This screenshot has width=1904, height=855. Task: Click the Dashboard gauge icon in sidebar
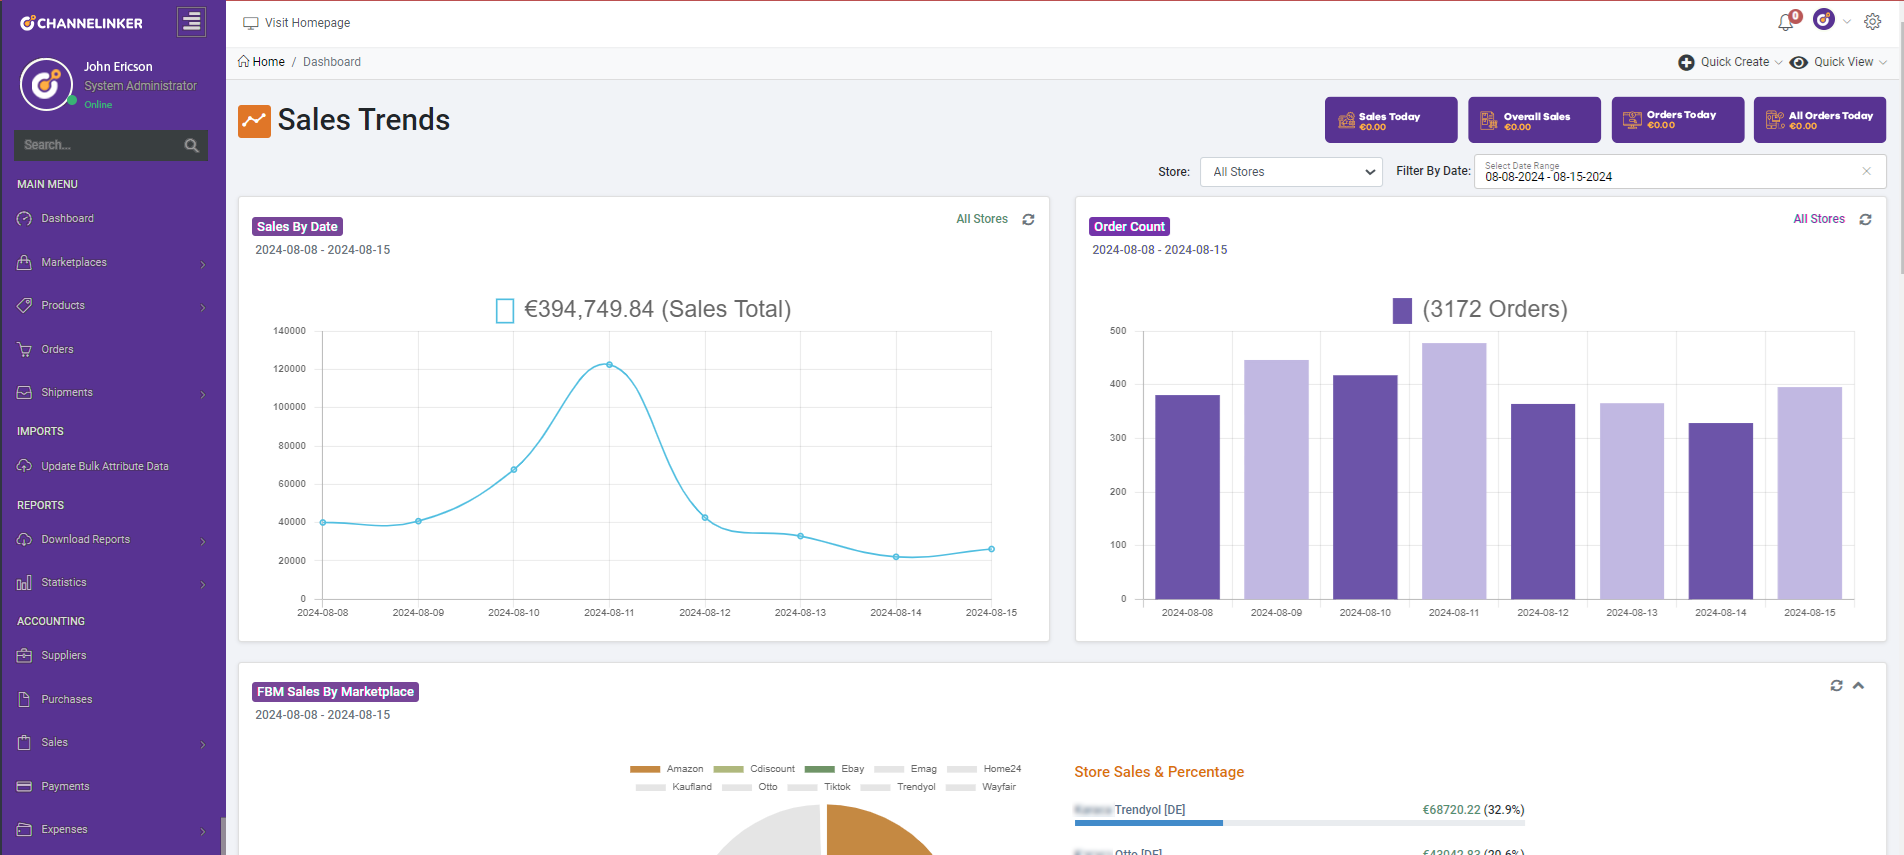(x=25, y=219)
